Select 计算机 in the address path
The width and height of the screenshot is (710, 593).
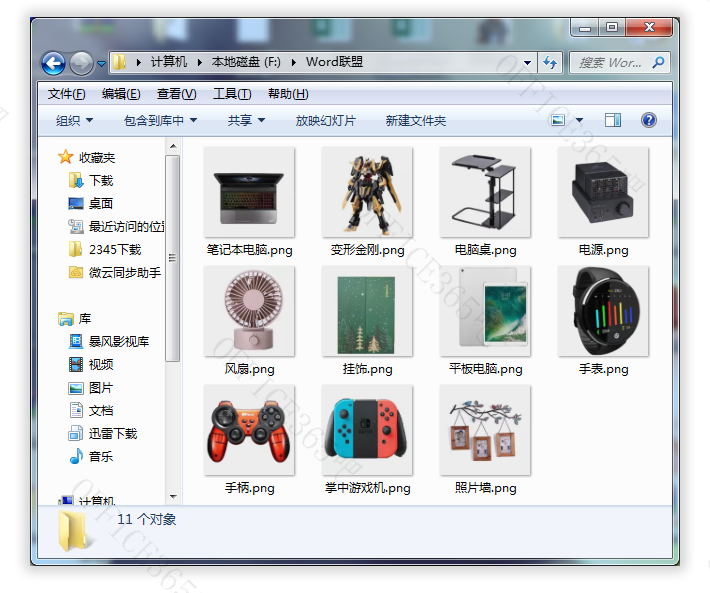coord(168,62)
